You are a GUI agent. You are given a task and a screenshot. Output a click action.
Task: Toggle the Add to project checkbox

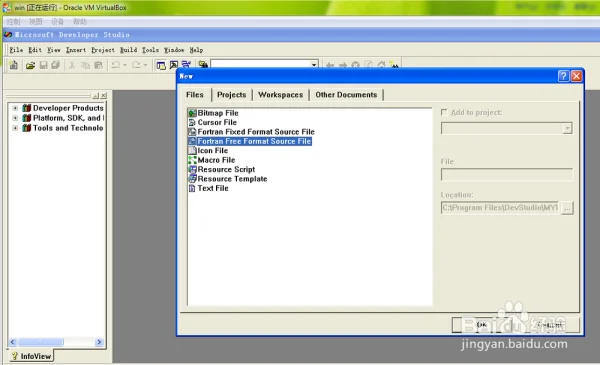pyautogui.click(x=444, y=112)
